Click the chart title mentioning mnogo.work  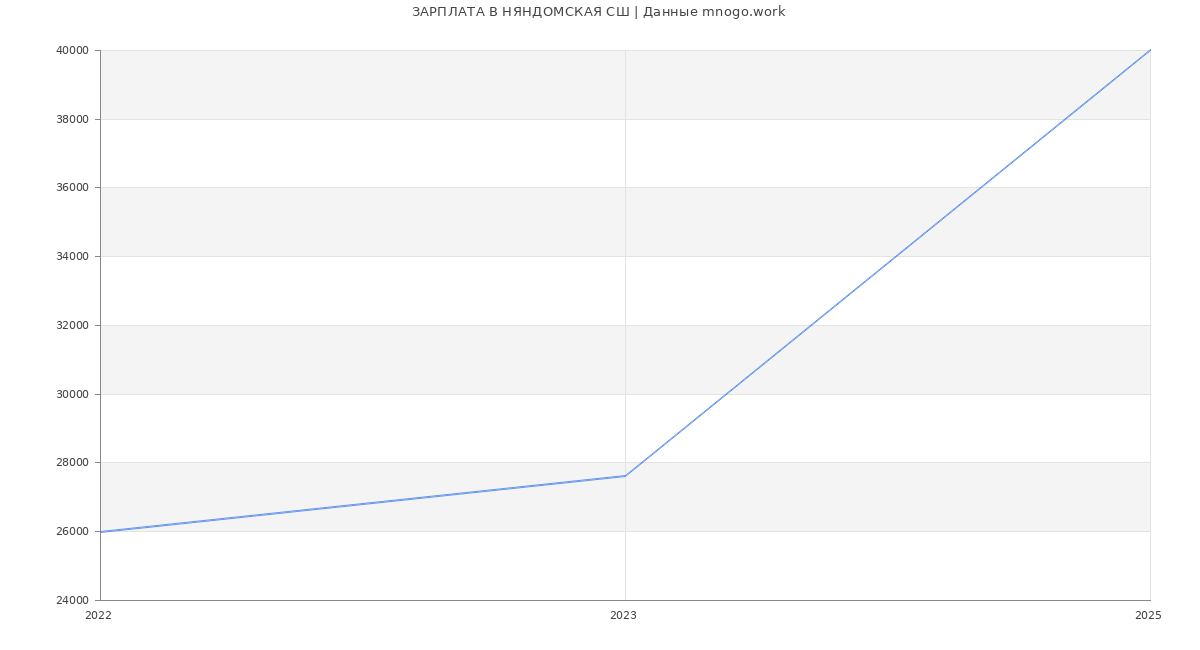click(x=598, y=12)
